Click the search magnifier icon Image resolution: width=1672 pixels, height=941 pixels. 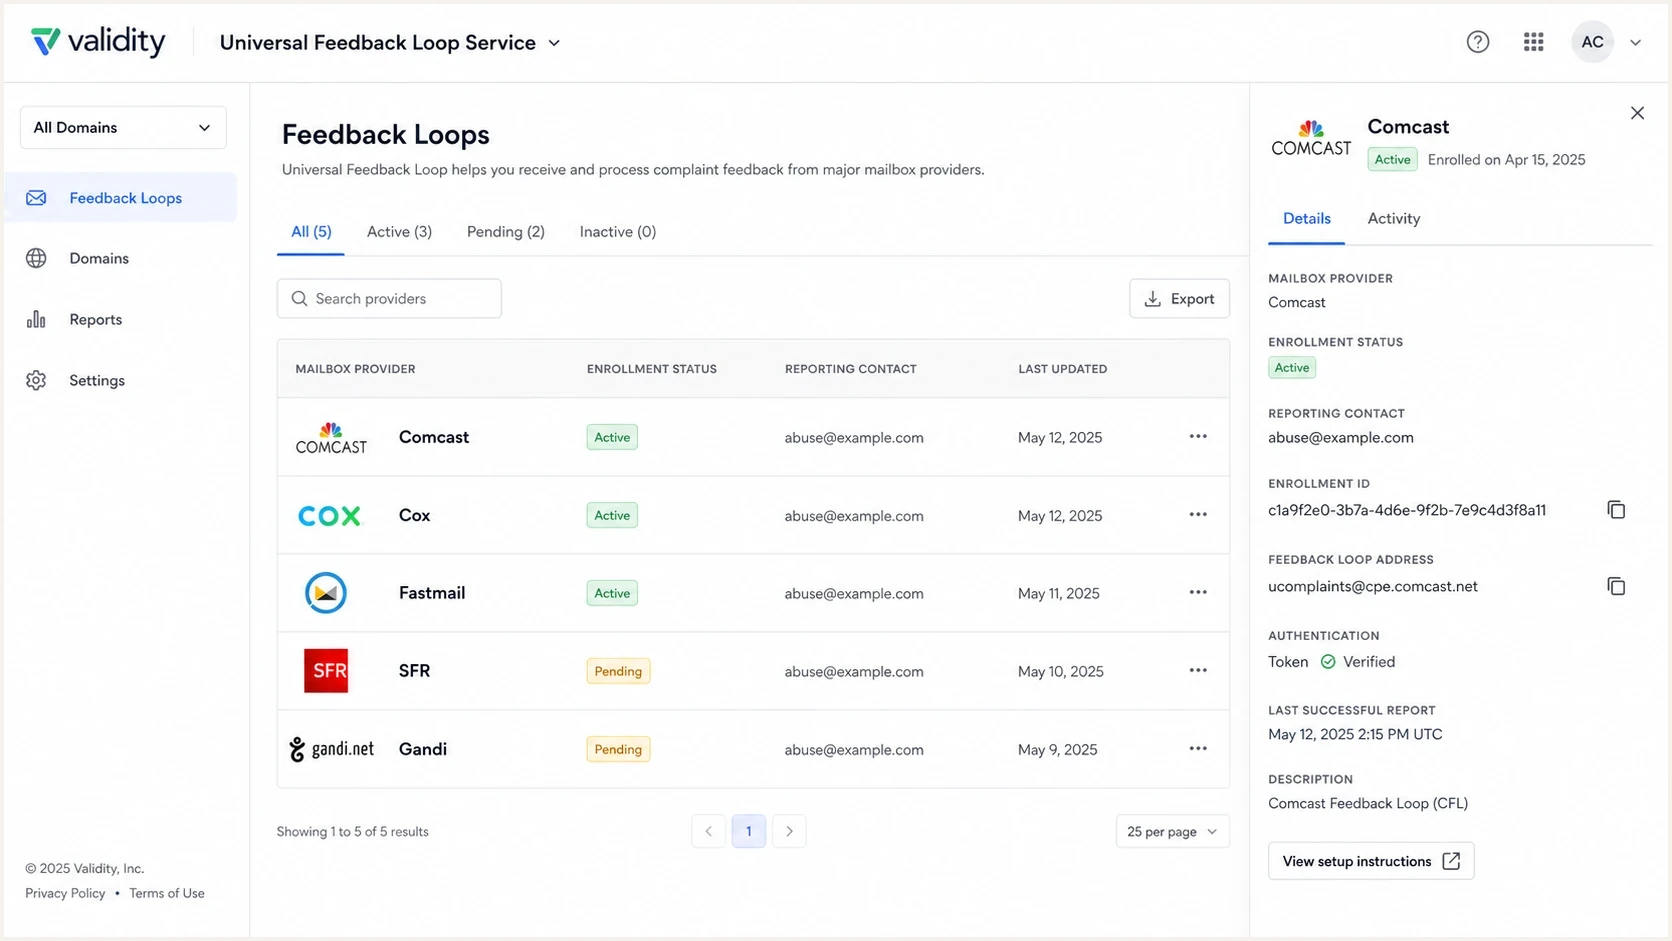[x=299, y=298]
